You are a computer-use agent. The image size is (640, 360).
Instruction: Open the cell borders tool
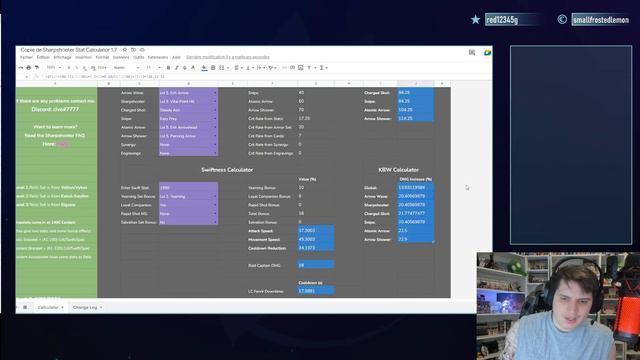(x=213, y=68)
